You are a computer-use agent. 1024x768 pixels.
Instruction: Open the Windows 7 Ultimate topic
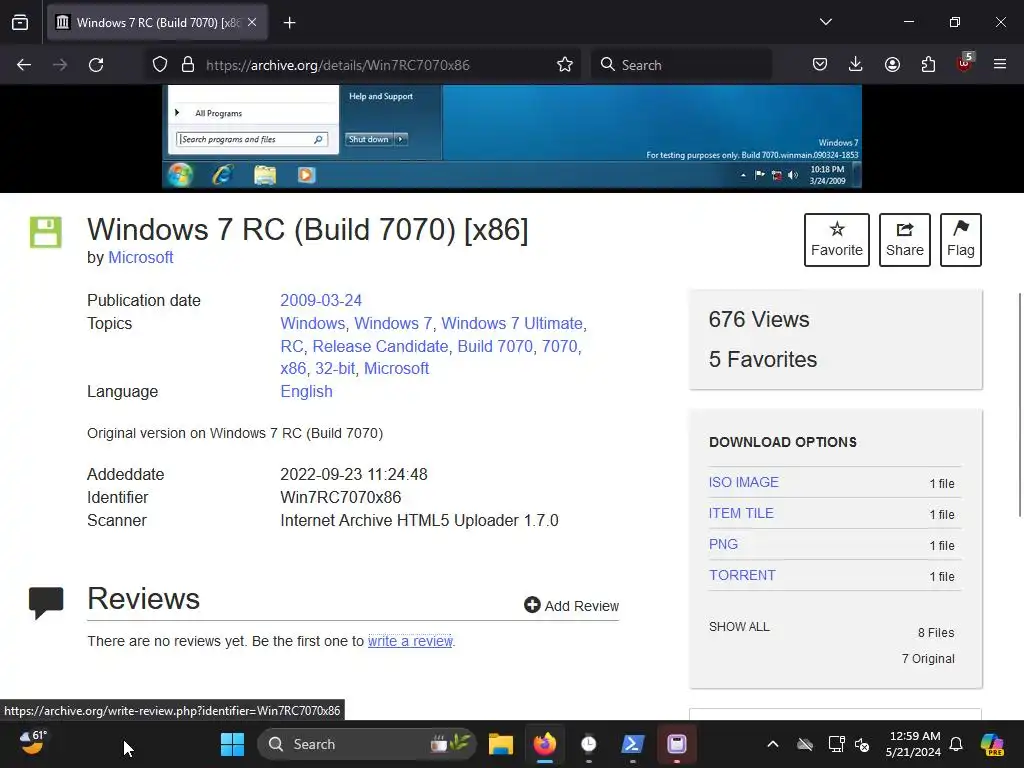point(512,323)
